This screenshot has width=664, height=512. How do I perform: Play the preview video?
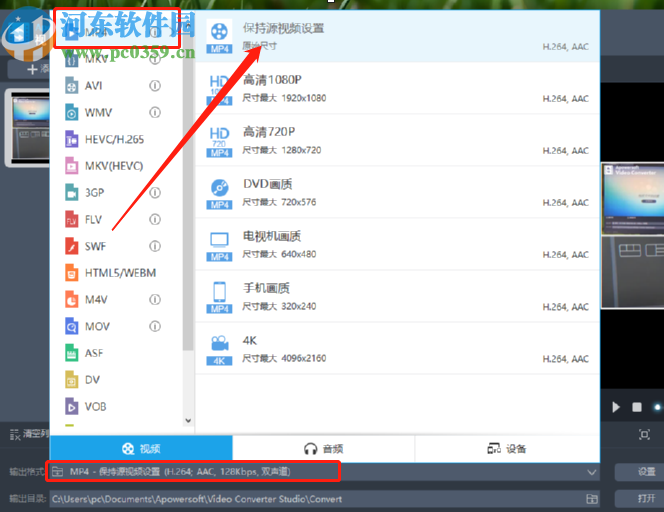[x=616, y=407]
